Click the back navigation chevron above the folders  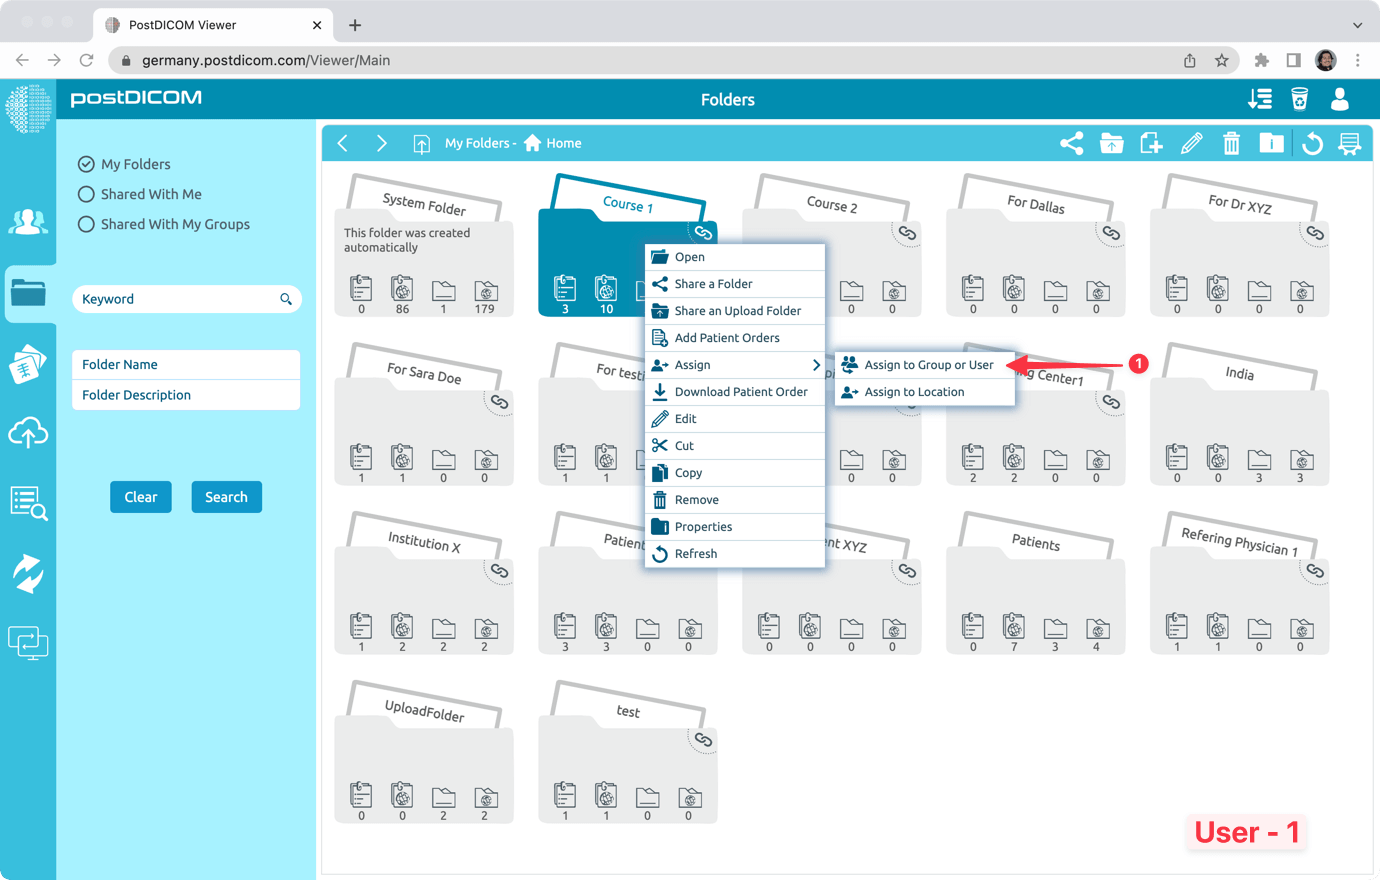(x=343, y=143)
